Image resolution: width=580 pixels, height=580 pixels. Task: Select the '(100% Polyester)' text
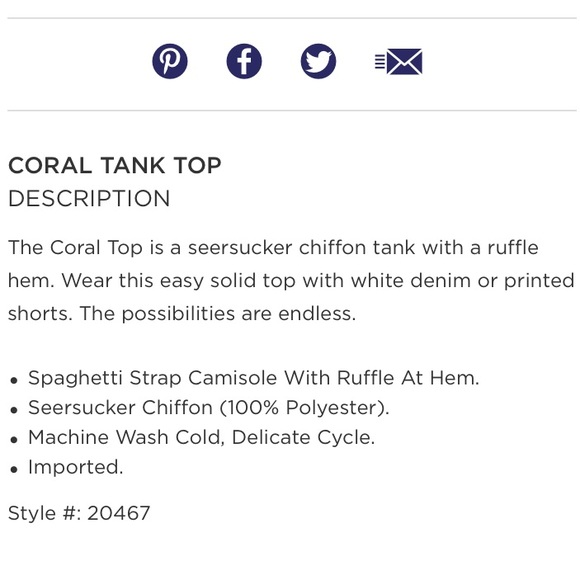pos(304,408)
